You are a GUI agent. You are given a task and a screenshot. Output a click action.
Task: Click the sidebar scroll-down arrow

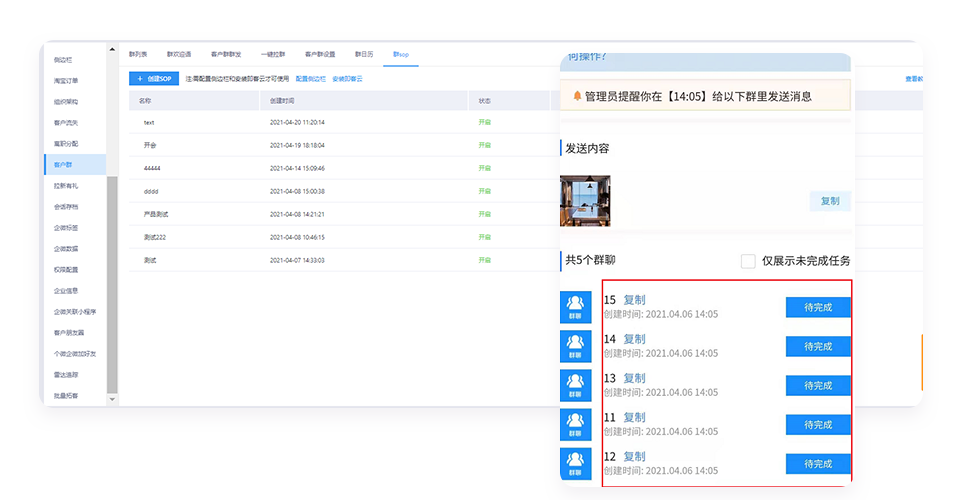[113, 399]
